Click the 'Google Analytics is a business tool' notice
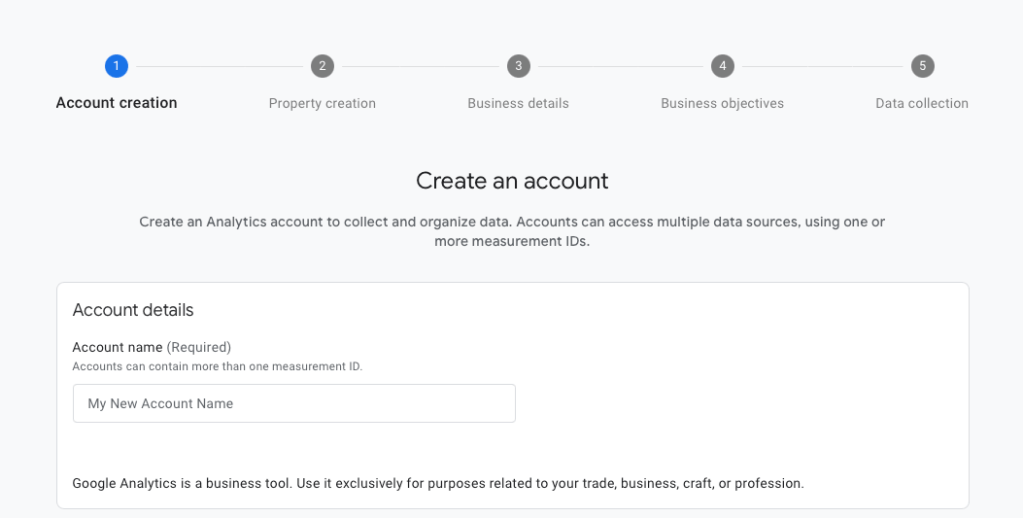 point(438,483)
